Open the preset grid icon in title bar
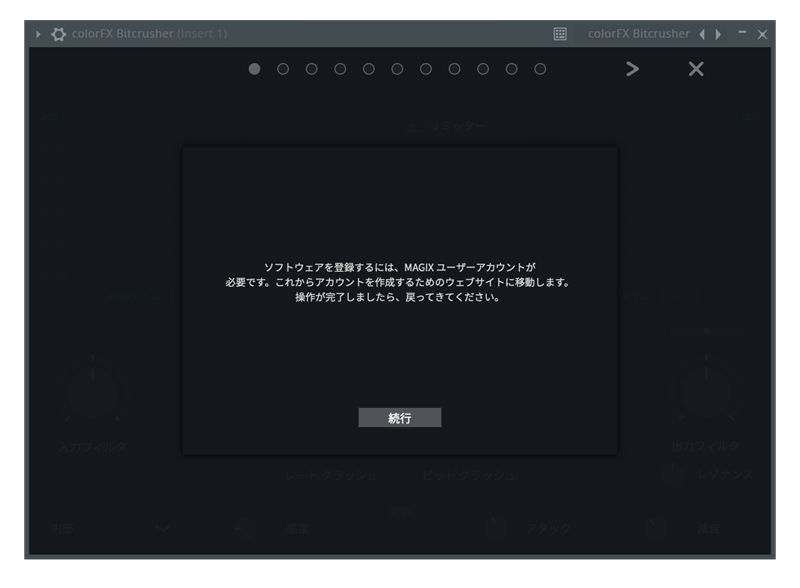Image resolution: width=800 pixels, height=588 pixels. [x=560, y=34]
